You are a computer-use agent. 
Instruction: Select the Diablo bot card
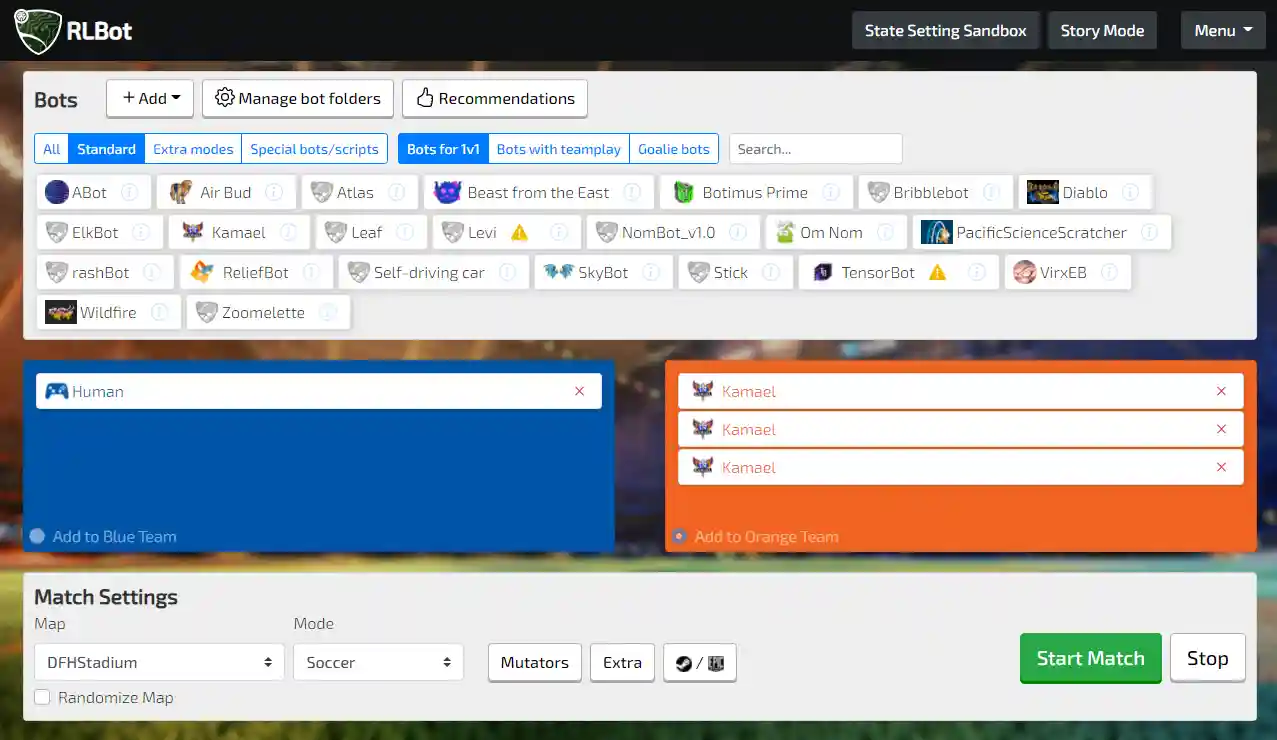point(1085,192)
